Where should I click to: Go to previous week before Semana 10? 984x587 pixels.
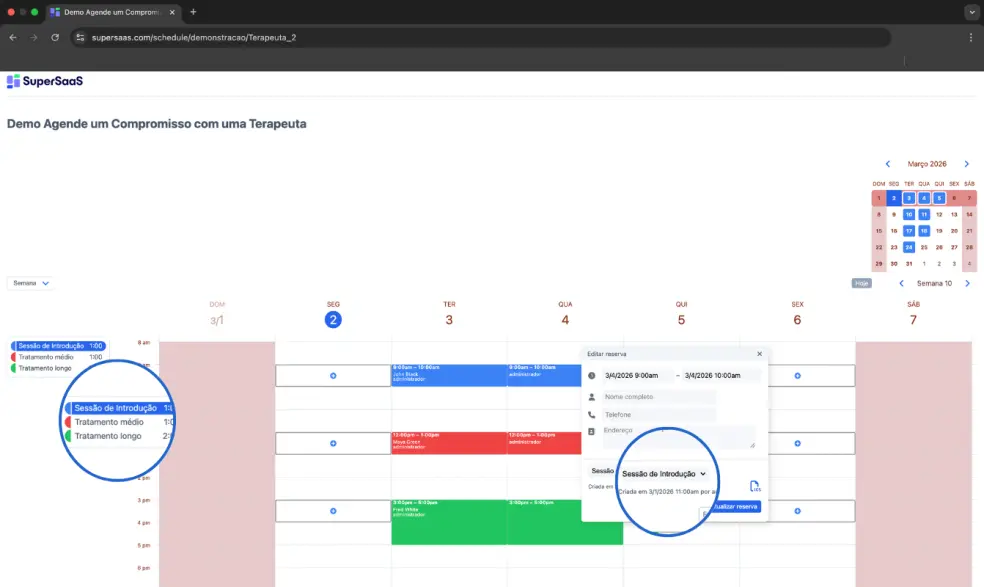(x=901, y=283)
